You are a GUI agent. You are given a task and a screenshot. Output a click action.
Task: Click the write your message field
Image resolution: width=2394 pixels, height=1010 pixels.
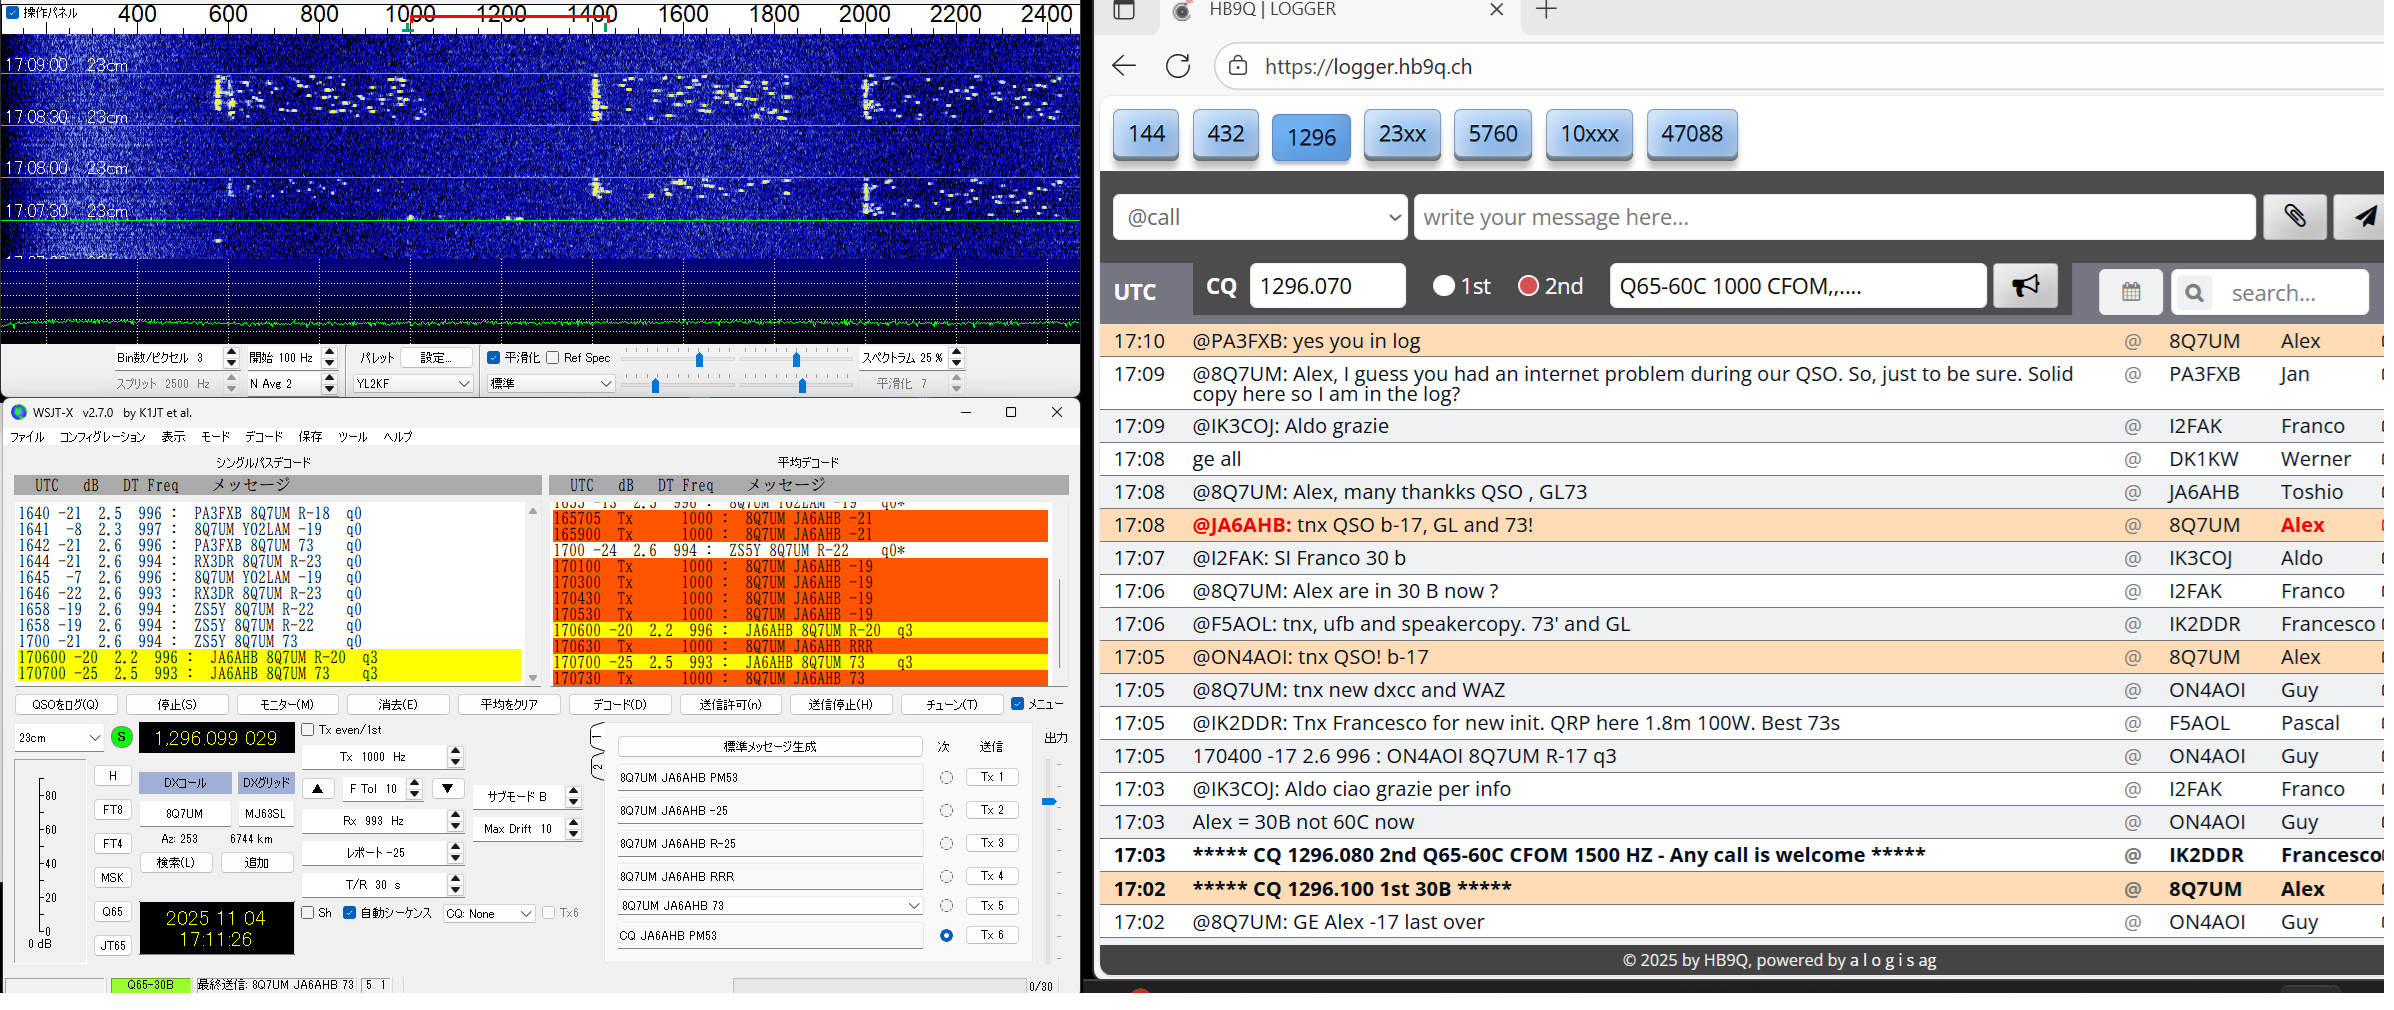click(1833, 217)
